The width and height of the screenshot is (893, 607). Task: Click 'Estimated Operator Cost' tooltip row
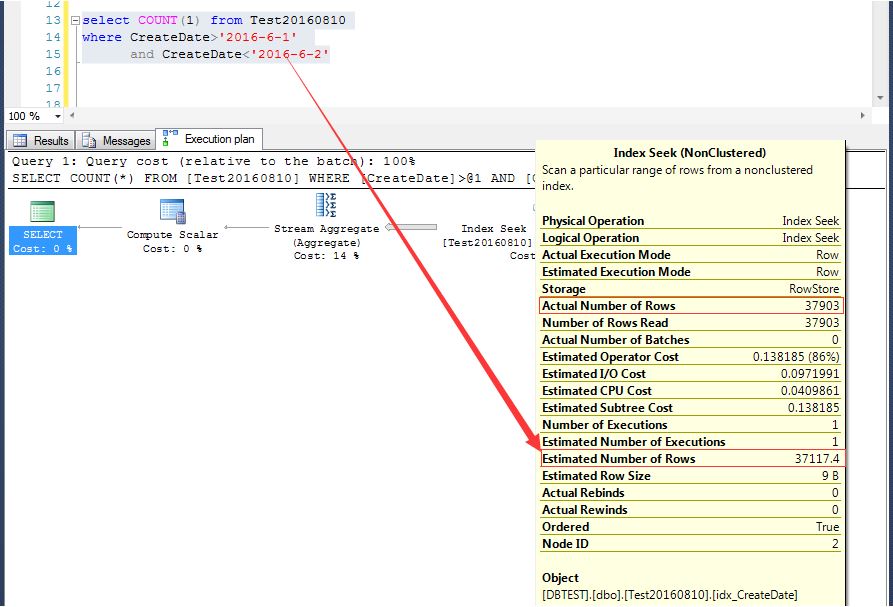(x=690, y=357)
